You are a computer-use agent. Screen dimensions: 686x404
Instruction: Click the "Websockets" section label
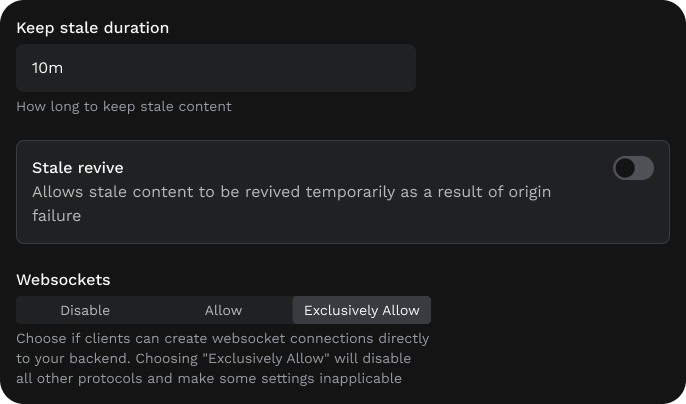pos(63,280)
